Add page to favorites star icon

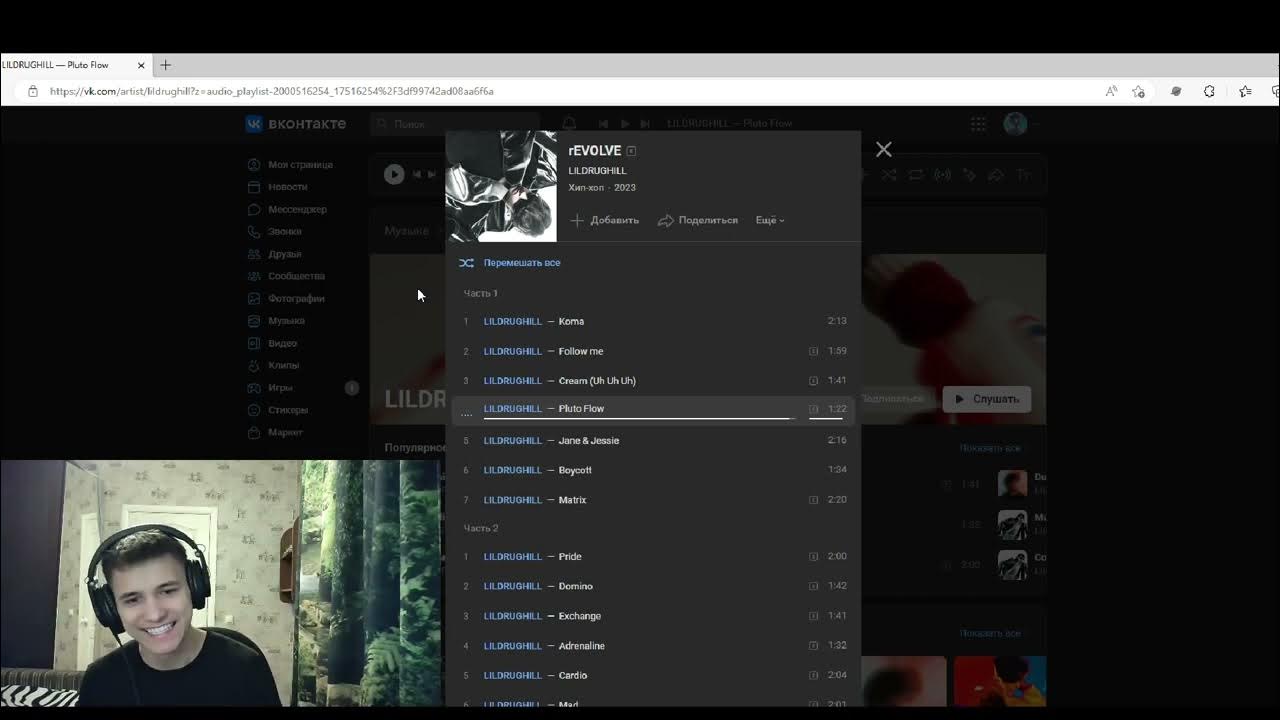[1138, 91]
